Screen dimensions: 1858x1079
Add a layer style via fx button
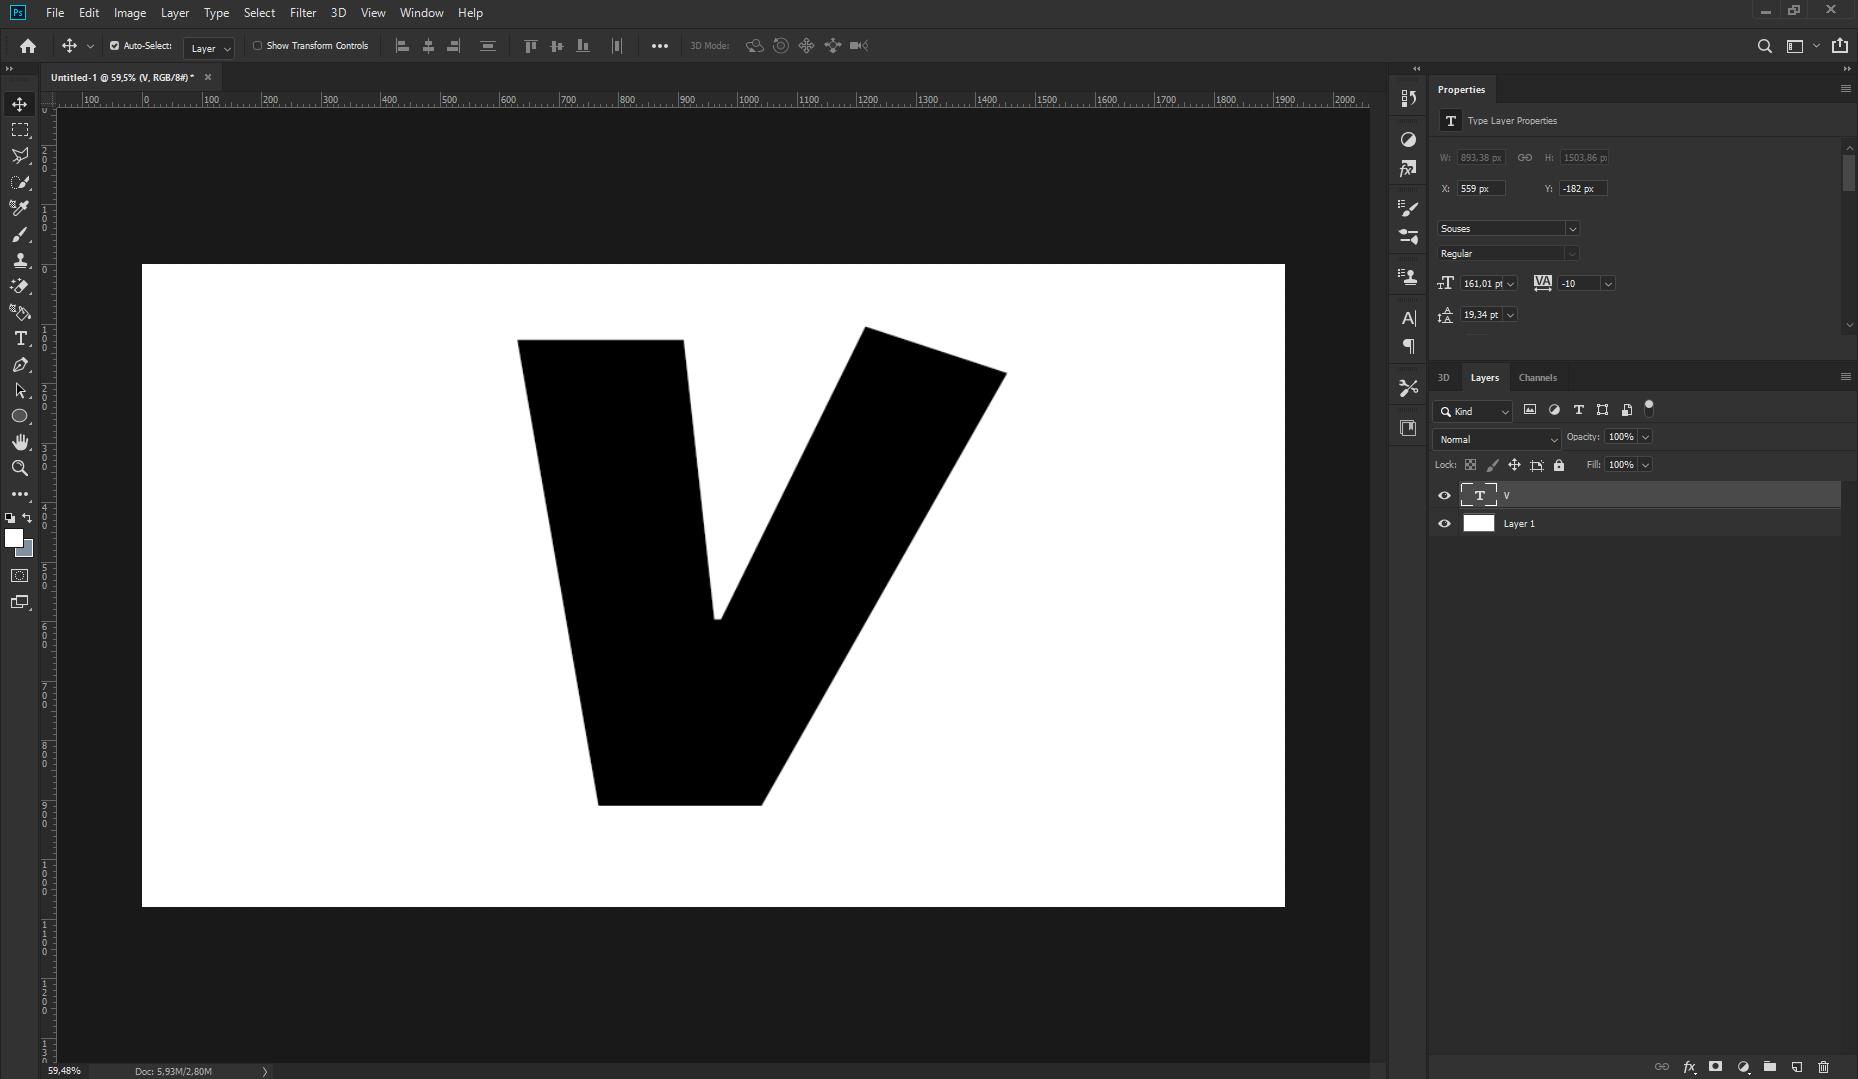(1689, 1067)
